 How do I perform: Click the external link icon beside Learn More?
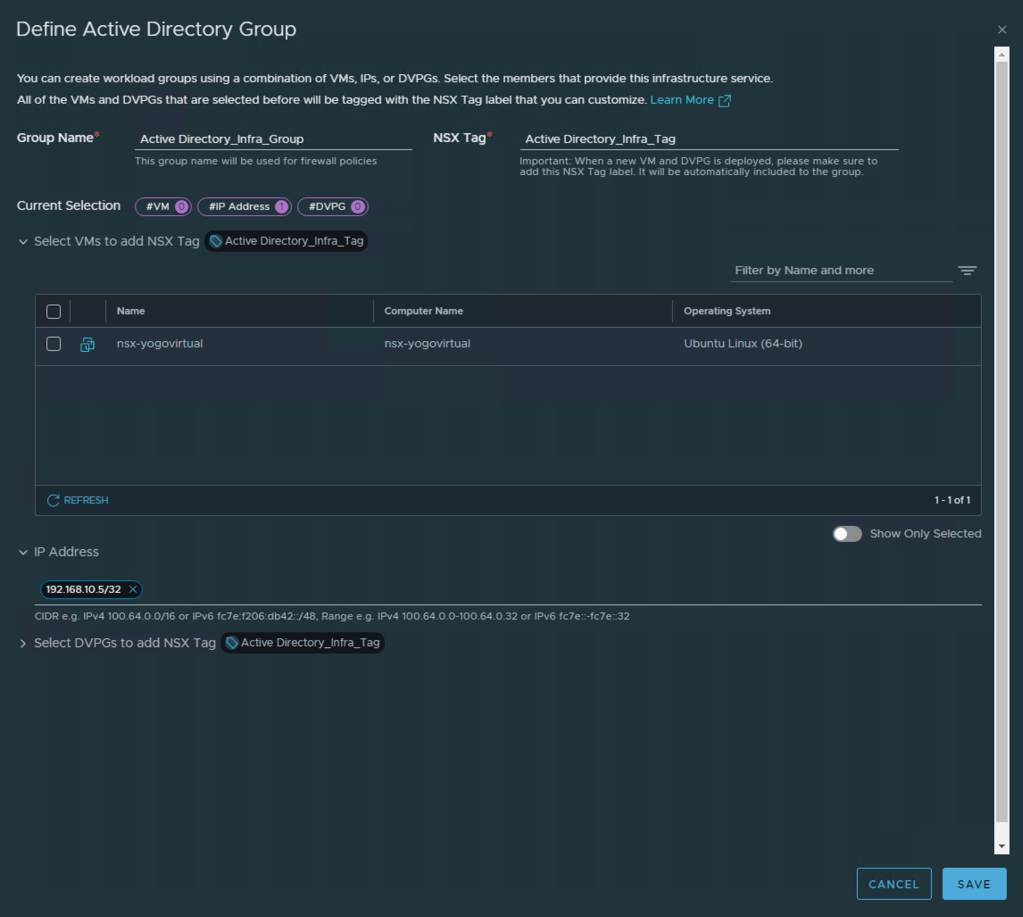click(725, 101)
